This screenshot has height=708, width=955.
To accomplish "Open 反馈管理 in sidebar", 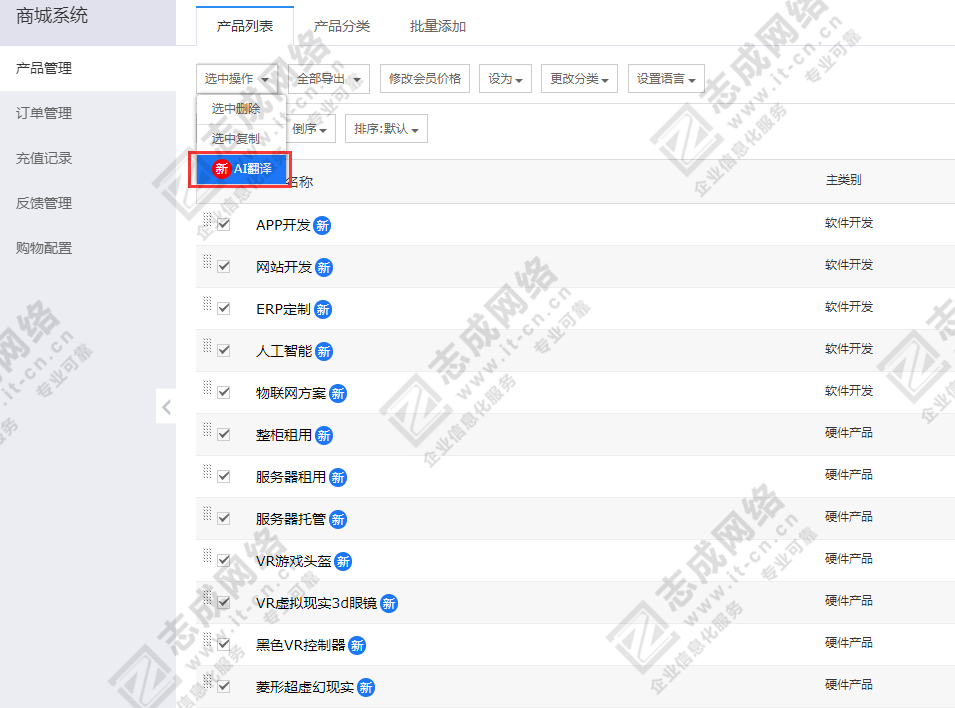I will [x=88, y=204].
